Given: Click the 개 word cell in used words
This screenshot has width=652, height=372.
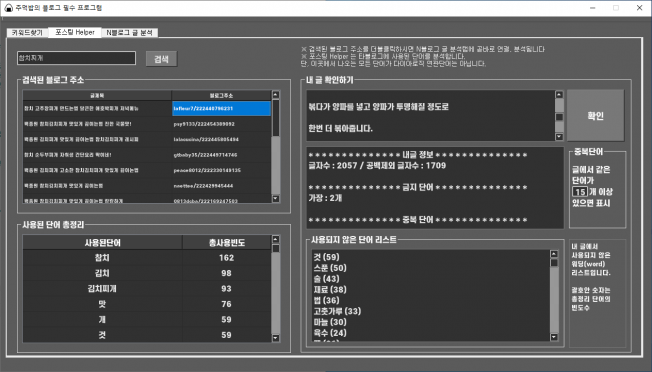Looking at the screenshot, I should pyautogui.click(x=103, y=319).
